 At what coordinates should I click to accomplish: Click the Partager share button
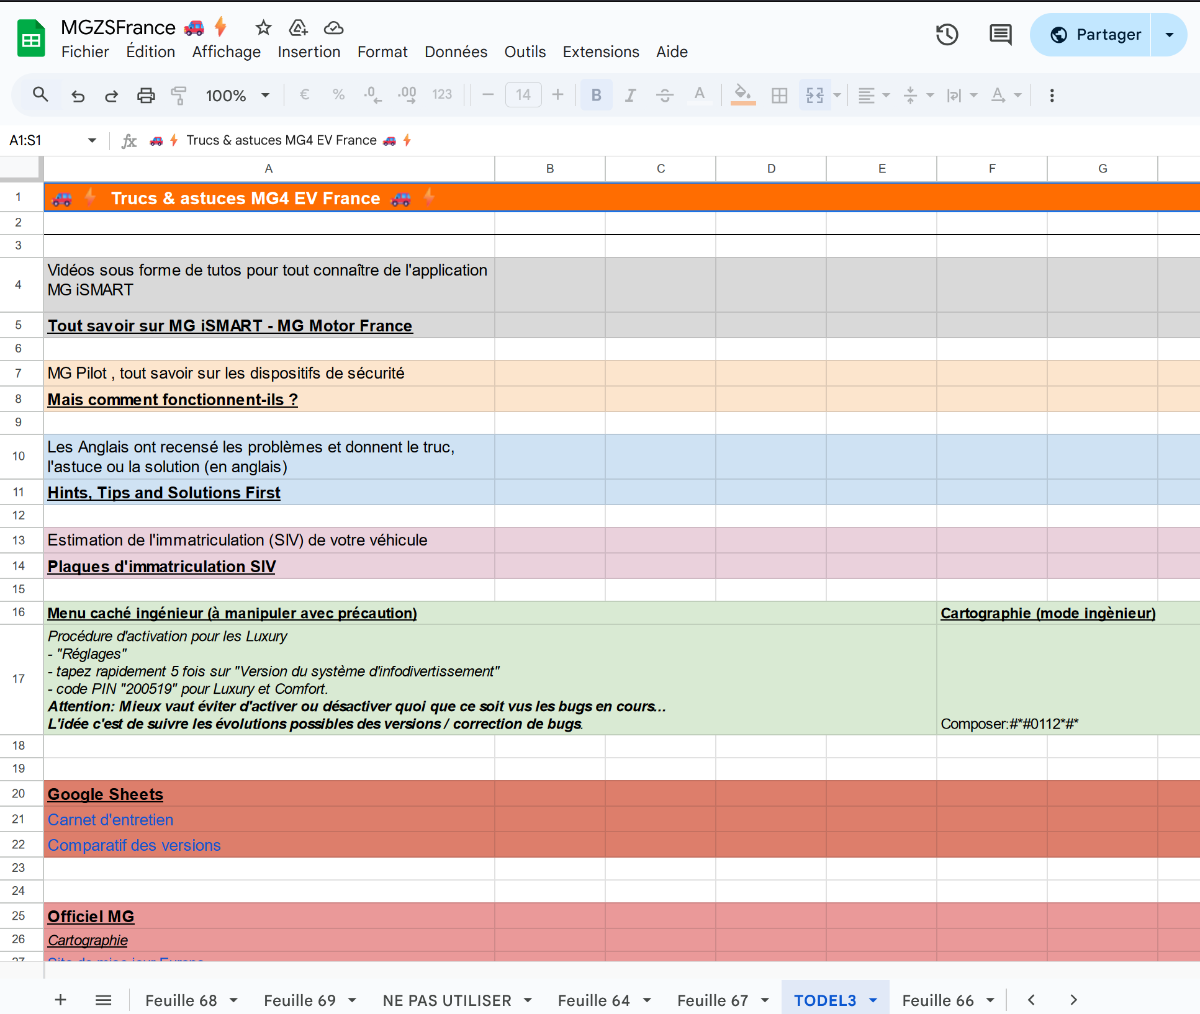tap(1094, 35)
